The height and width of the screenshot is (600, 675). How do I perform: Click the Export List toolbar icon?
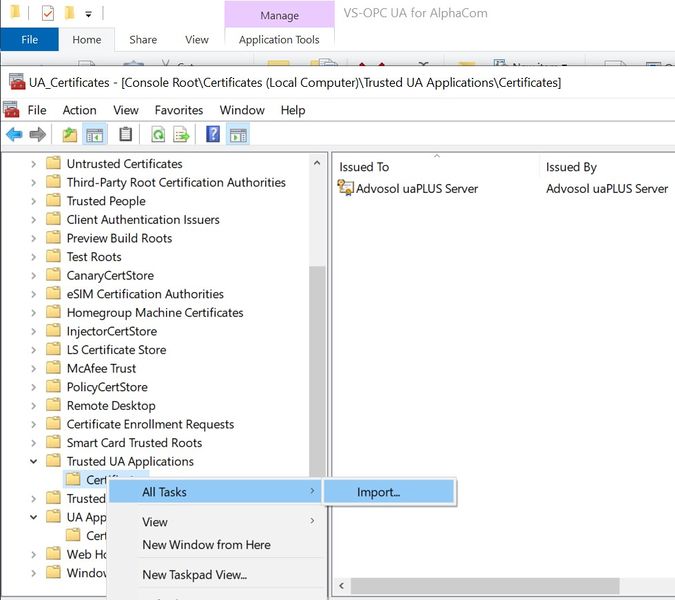coord(181,135)
